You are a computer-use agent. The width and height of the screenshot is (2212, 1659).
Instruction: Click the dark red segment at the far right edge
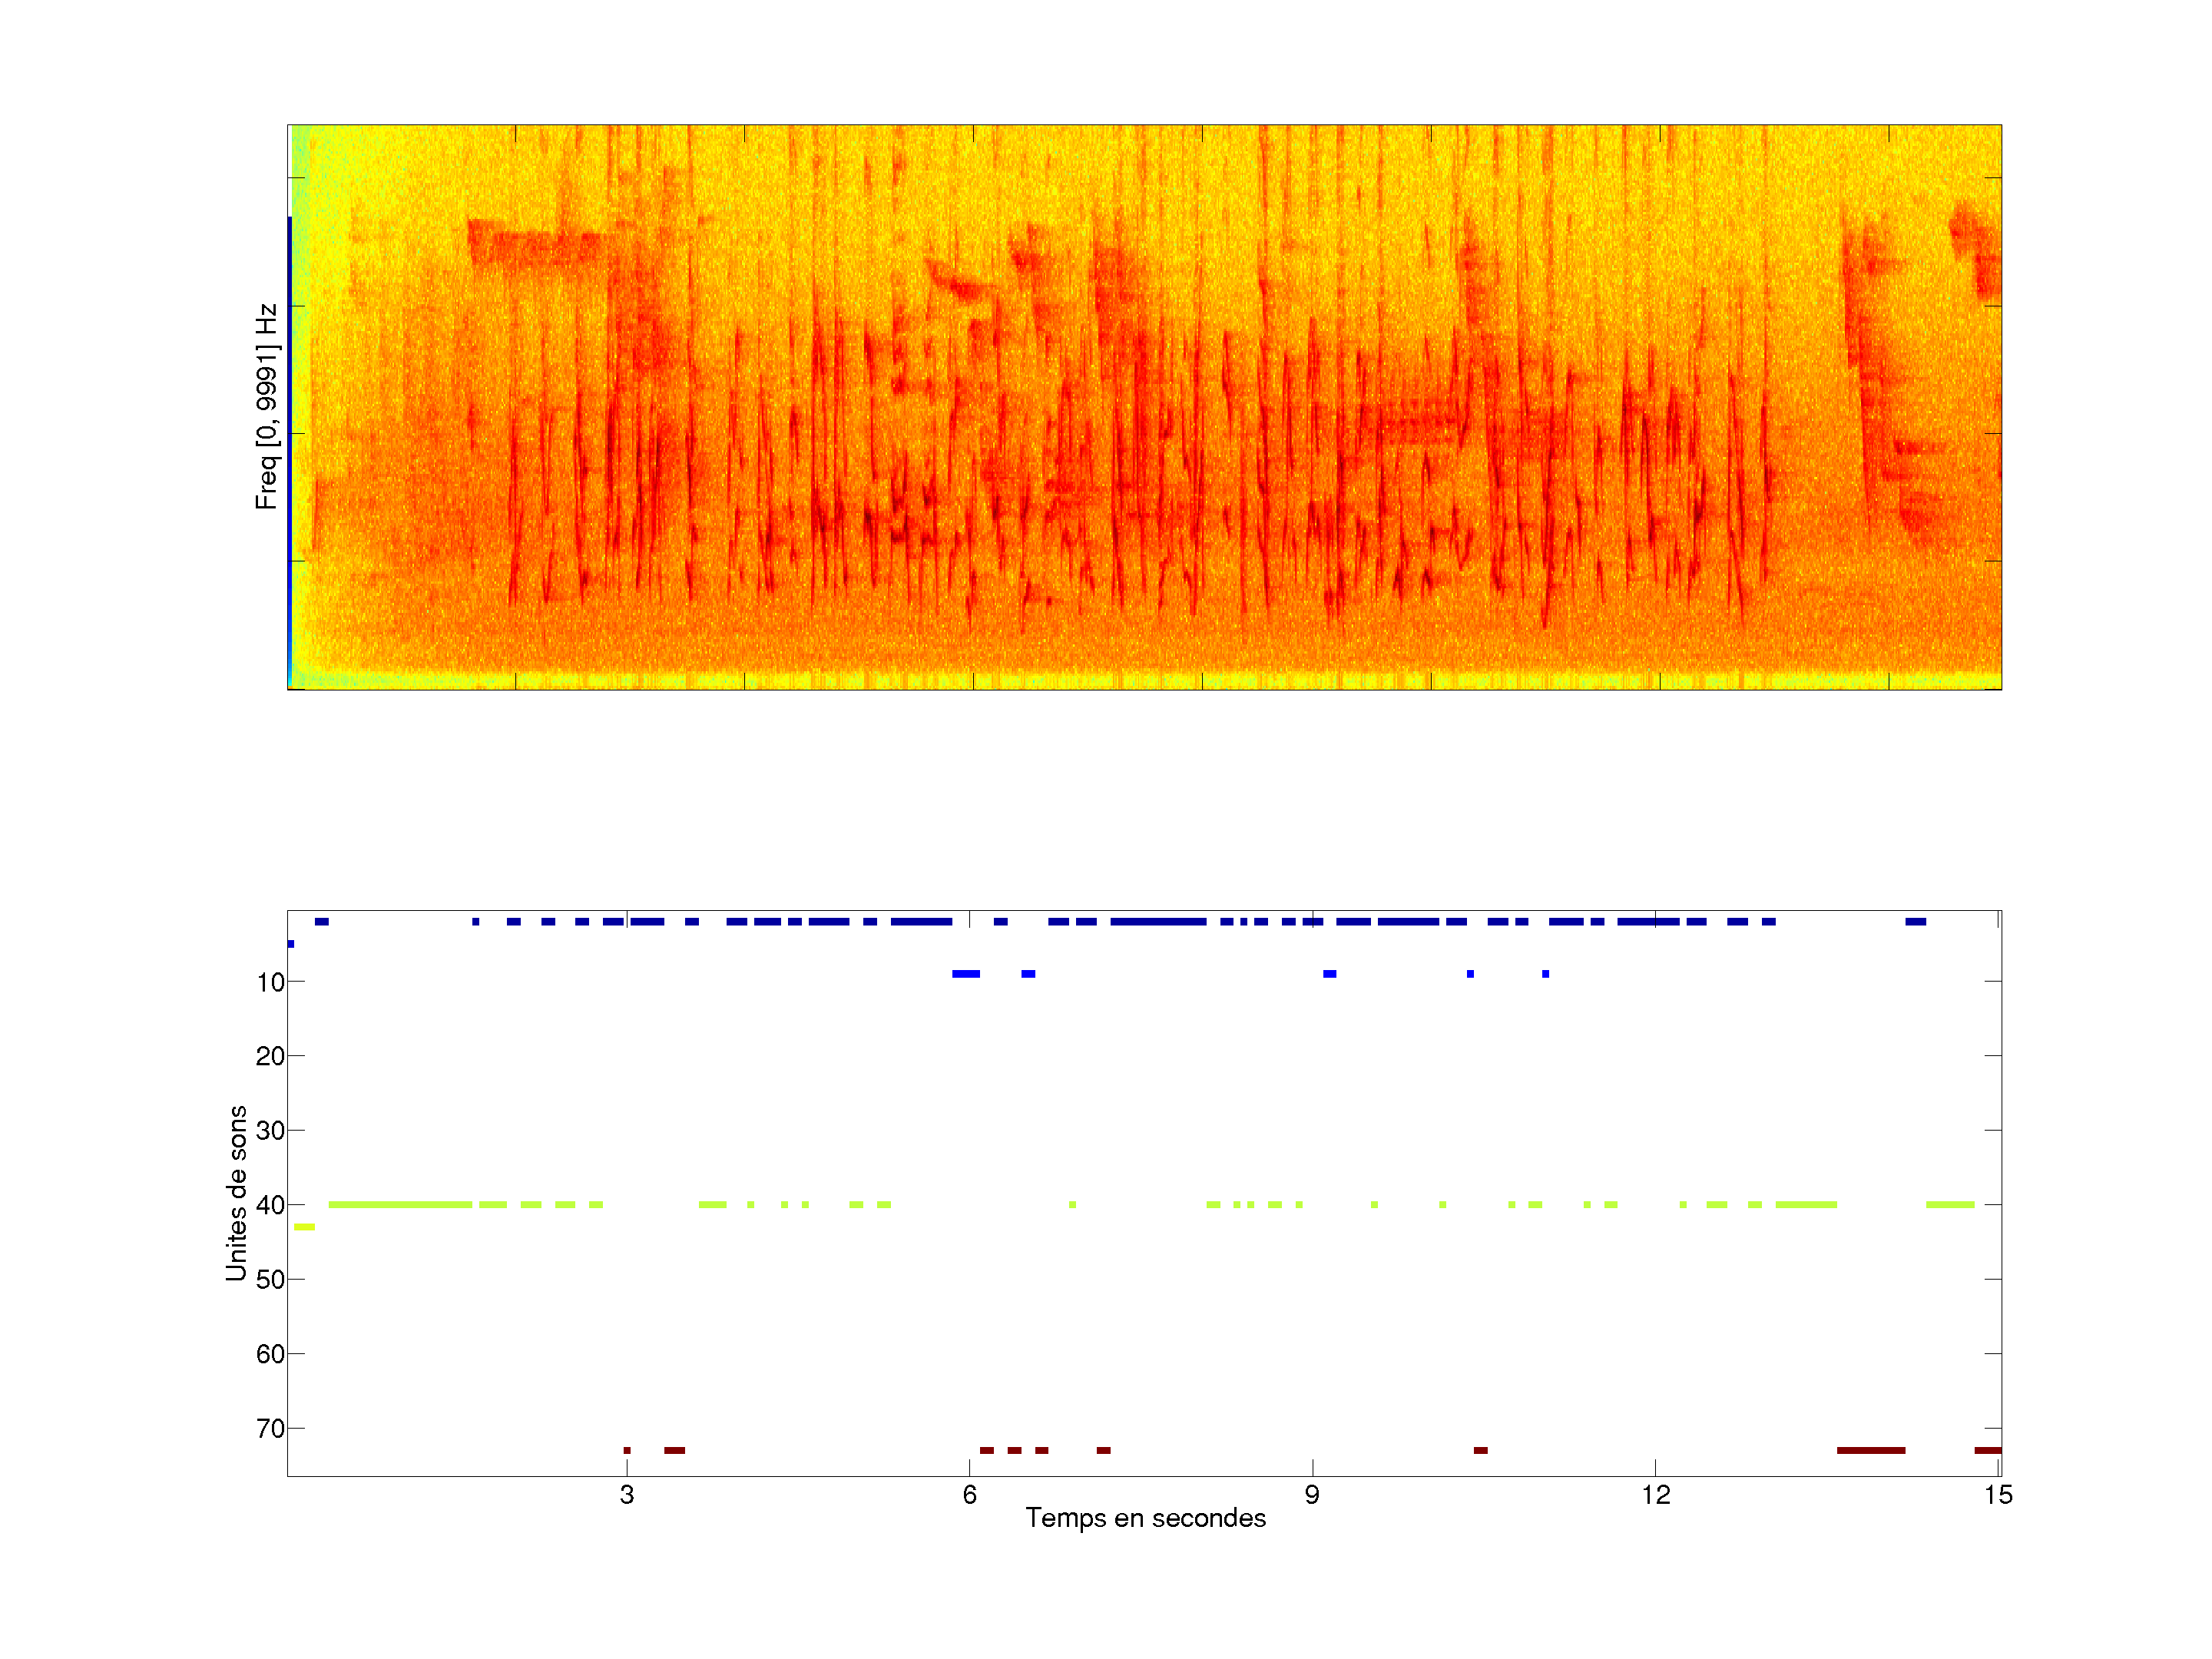tap(1987, 1450)
